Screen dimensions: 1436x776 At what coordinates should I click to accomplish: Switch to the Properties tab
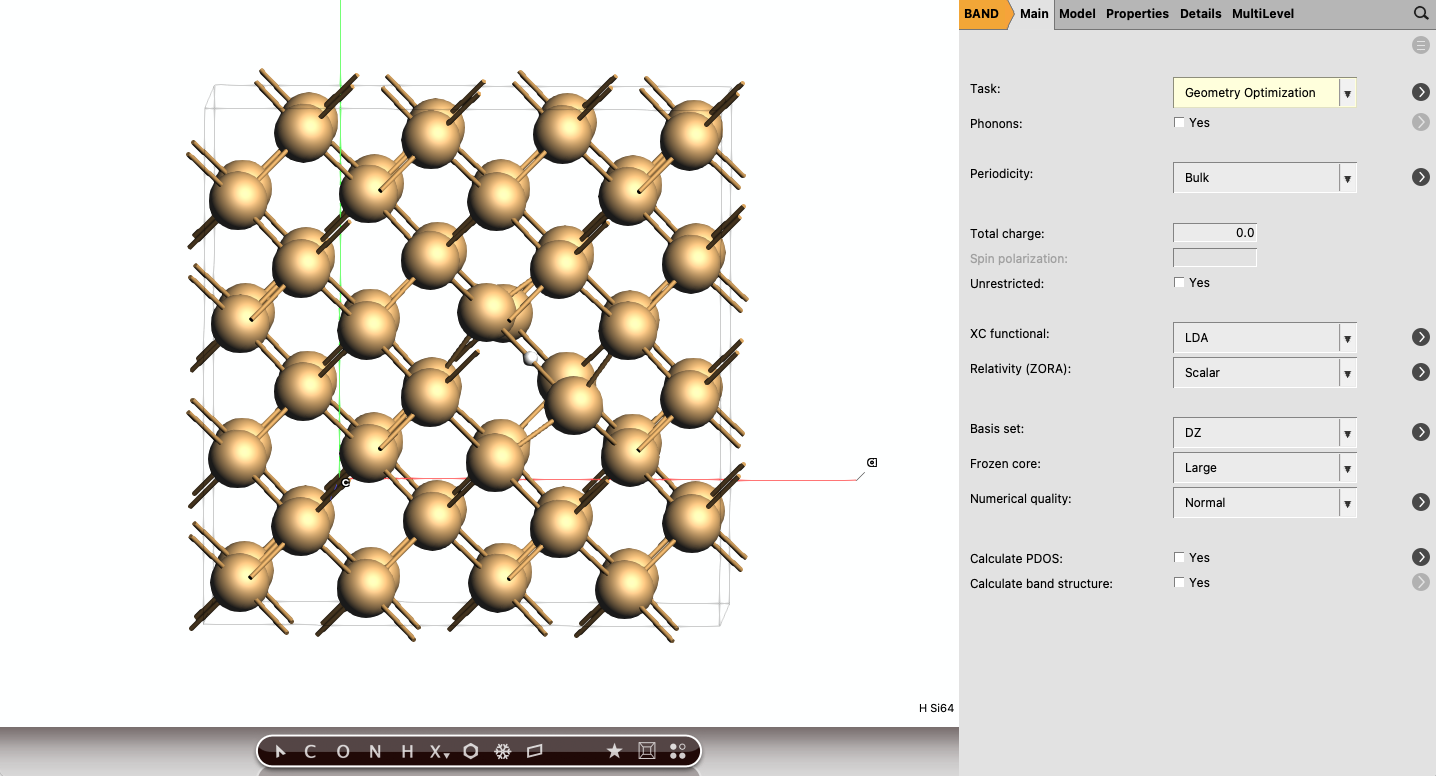point(1137,13)
